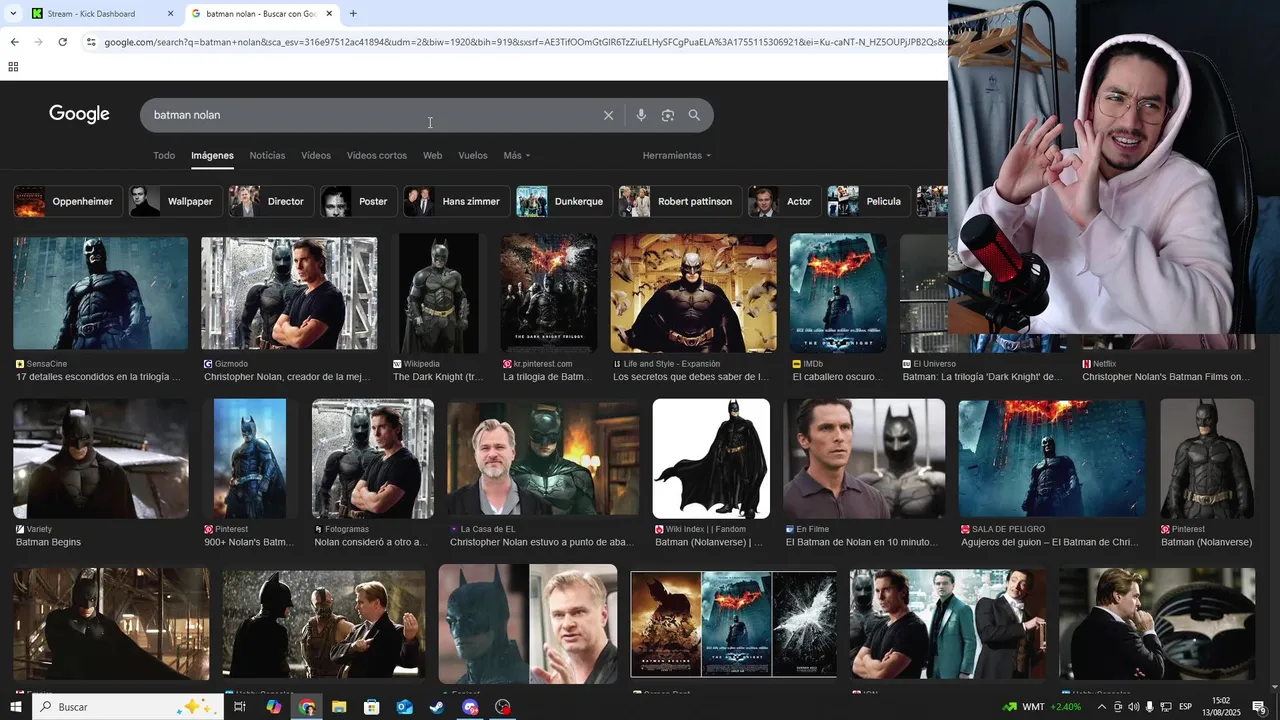1280x720 pixels.
Task: Open the Variety Batman Begins image
Action: click(x=100, y=459)
